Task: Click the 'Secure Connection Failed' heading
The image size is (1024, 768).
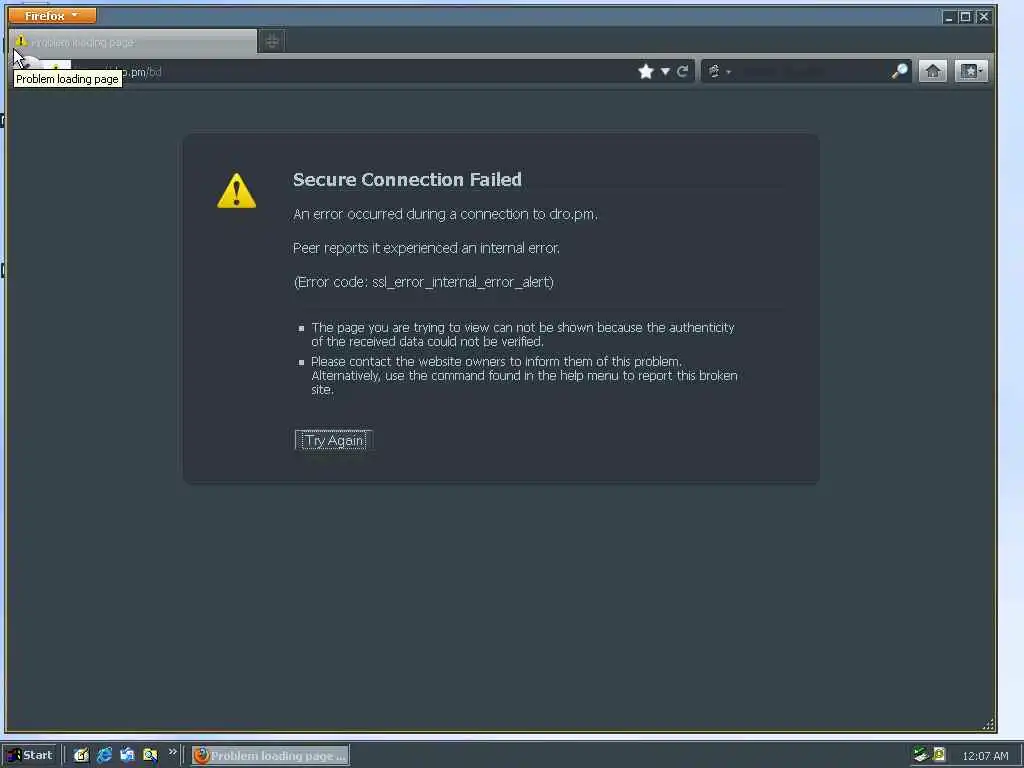Action: pos(407,180)
